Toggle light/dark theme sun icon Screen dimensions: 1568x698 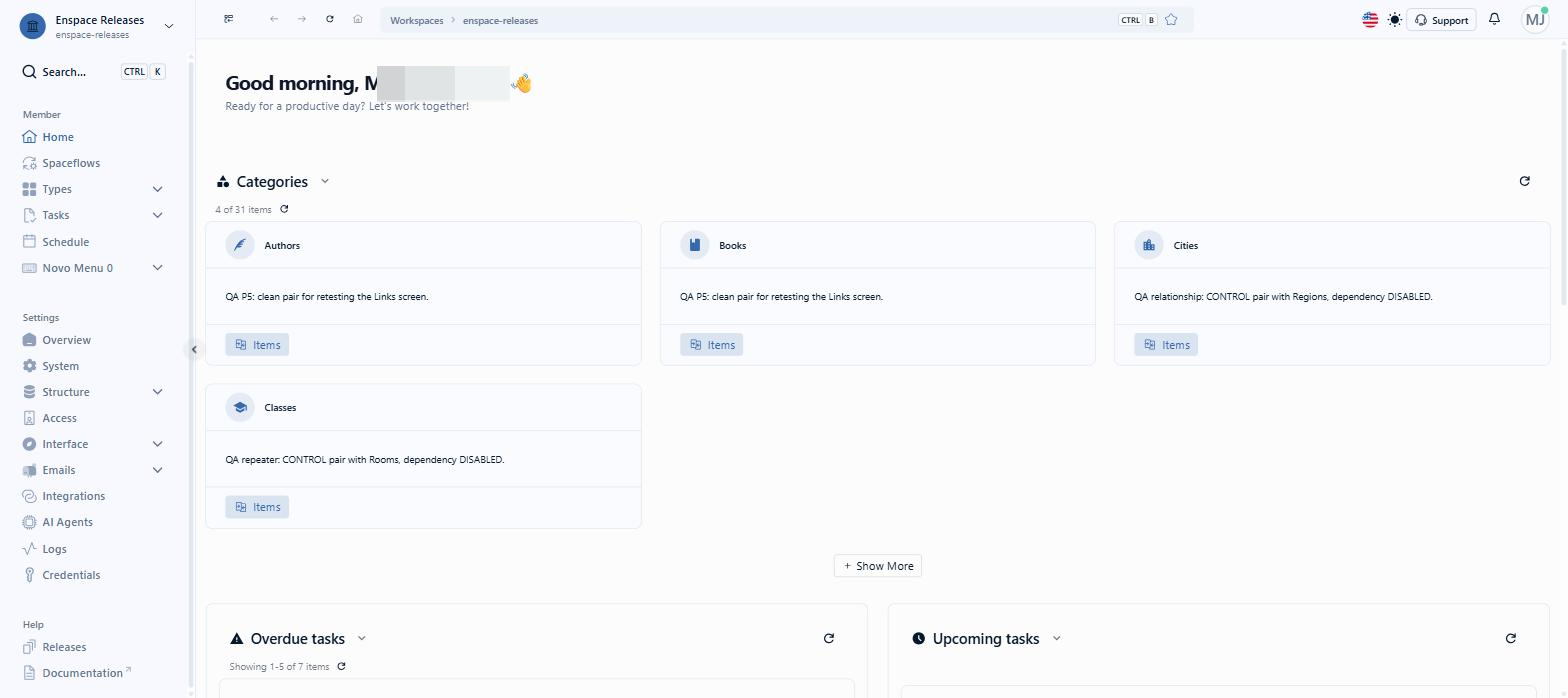(1395, 20)
